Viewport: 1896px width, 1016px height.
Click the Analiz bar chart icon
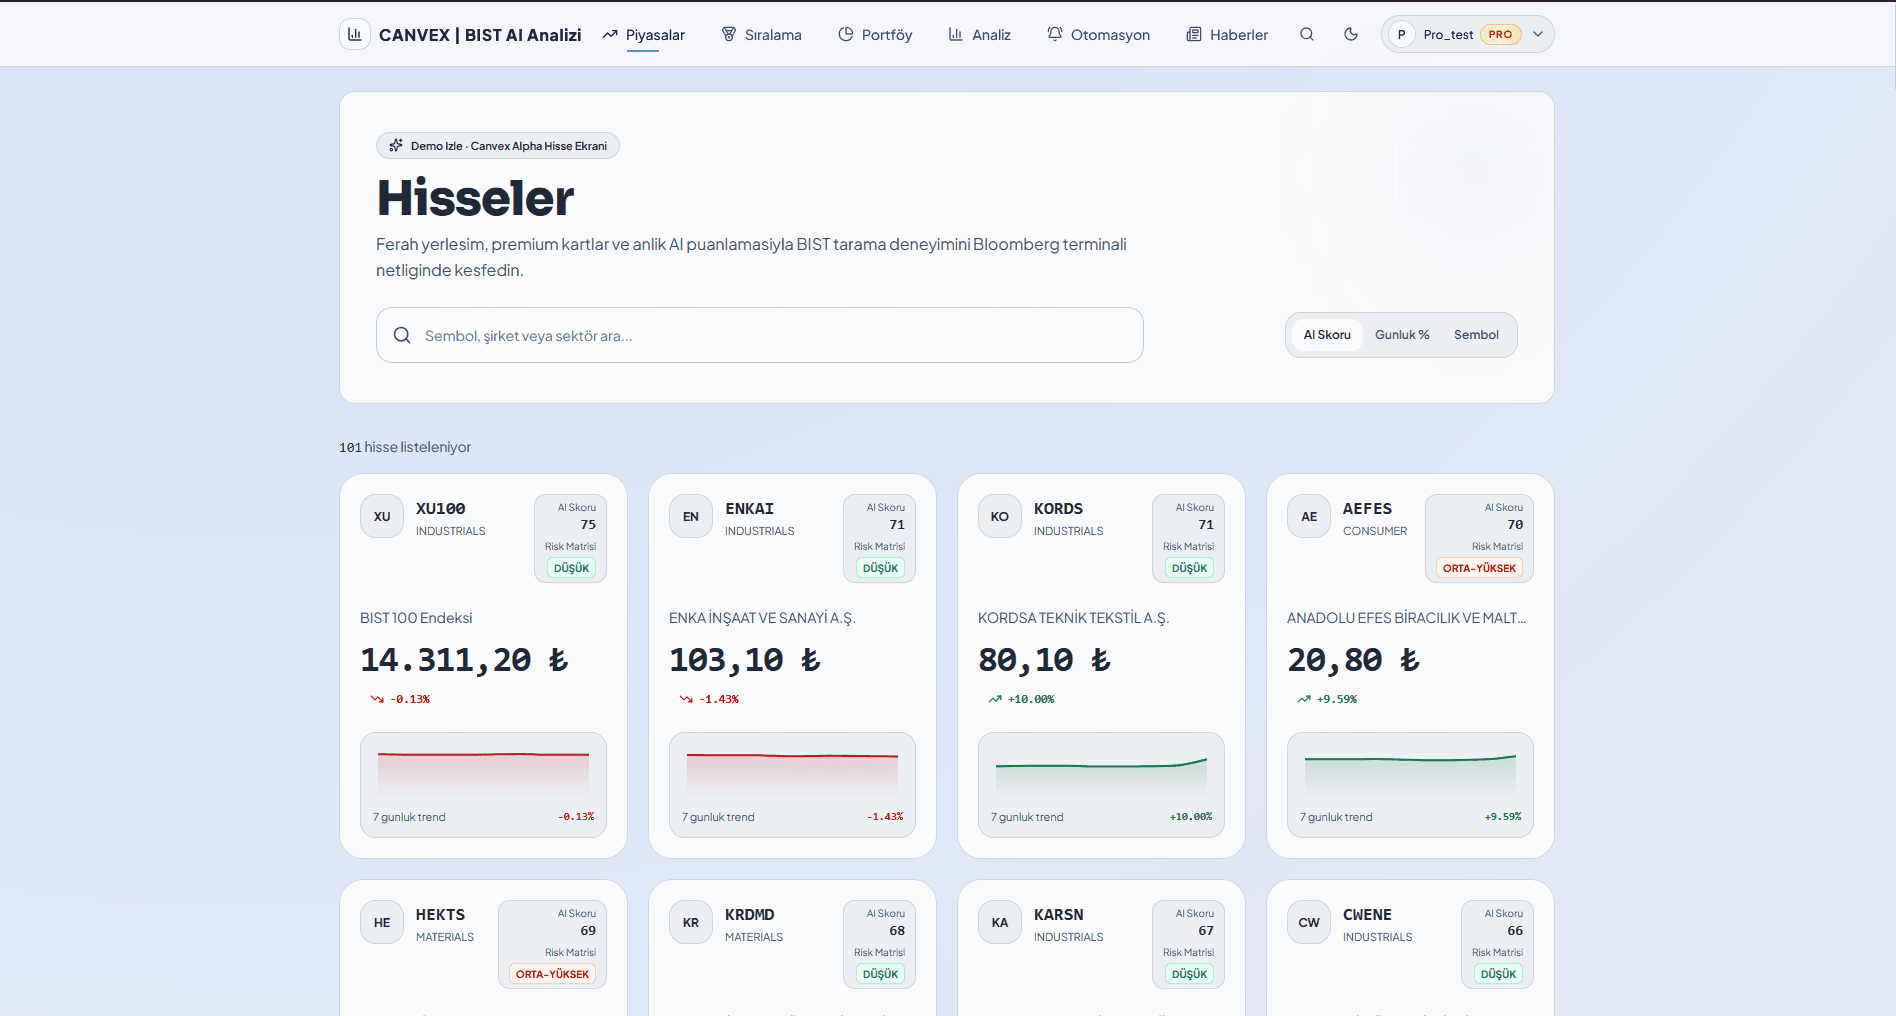click(956, 34)
